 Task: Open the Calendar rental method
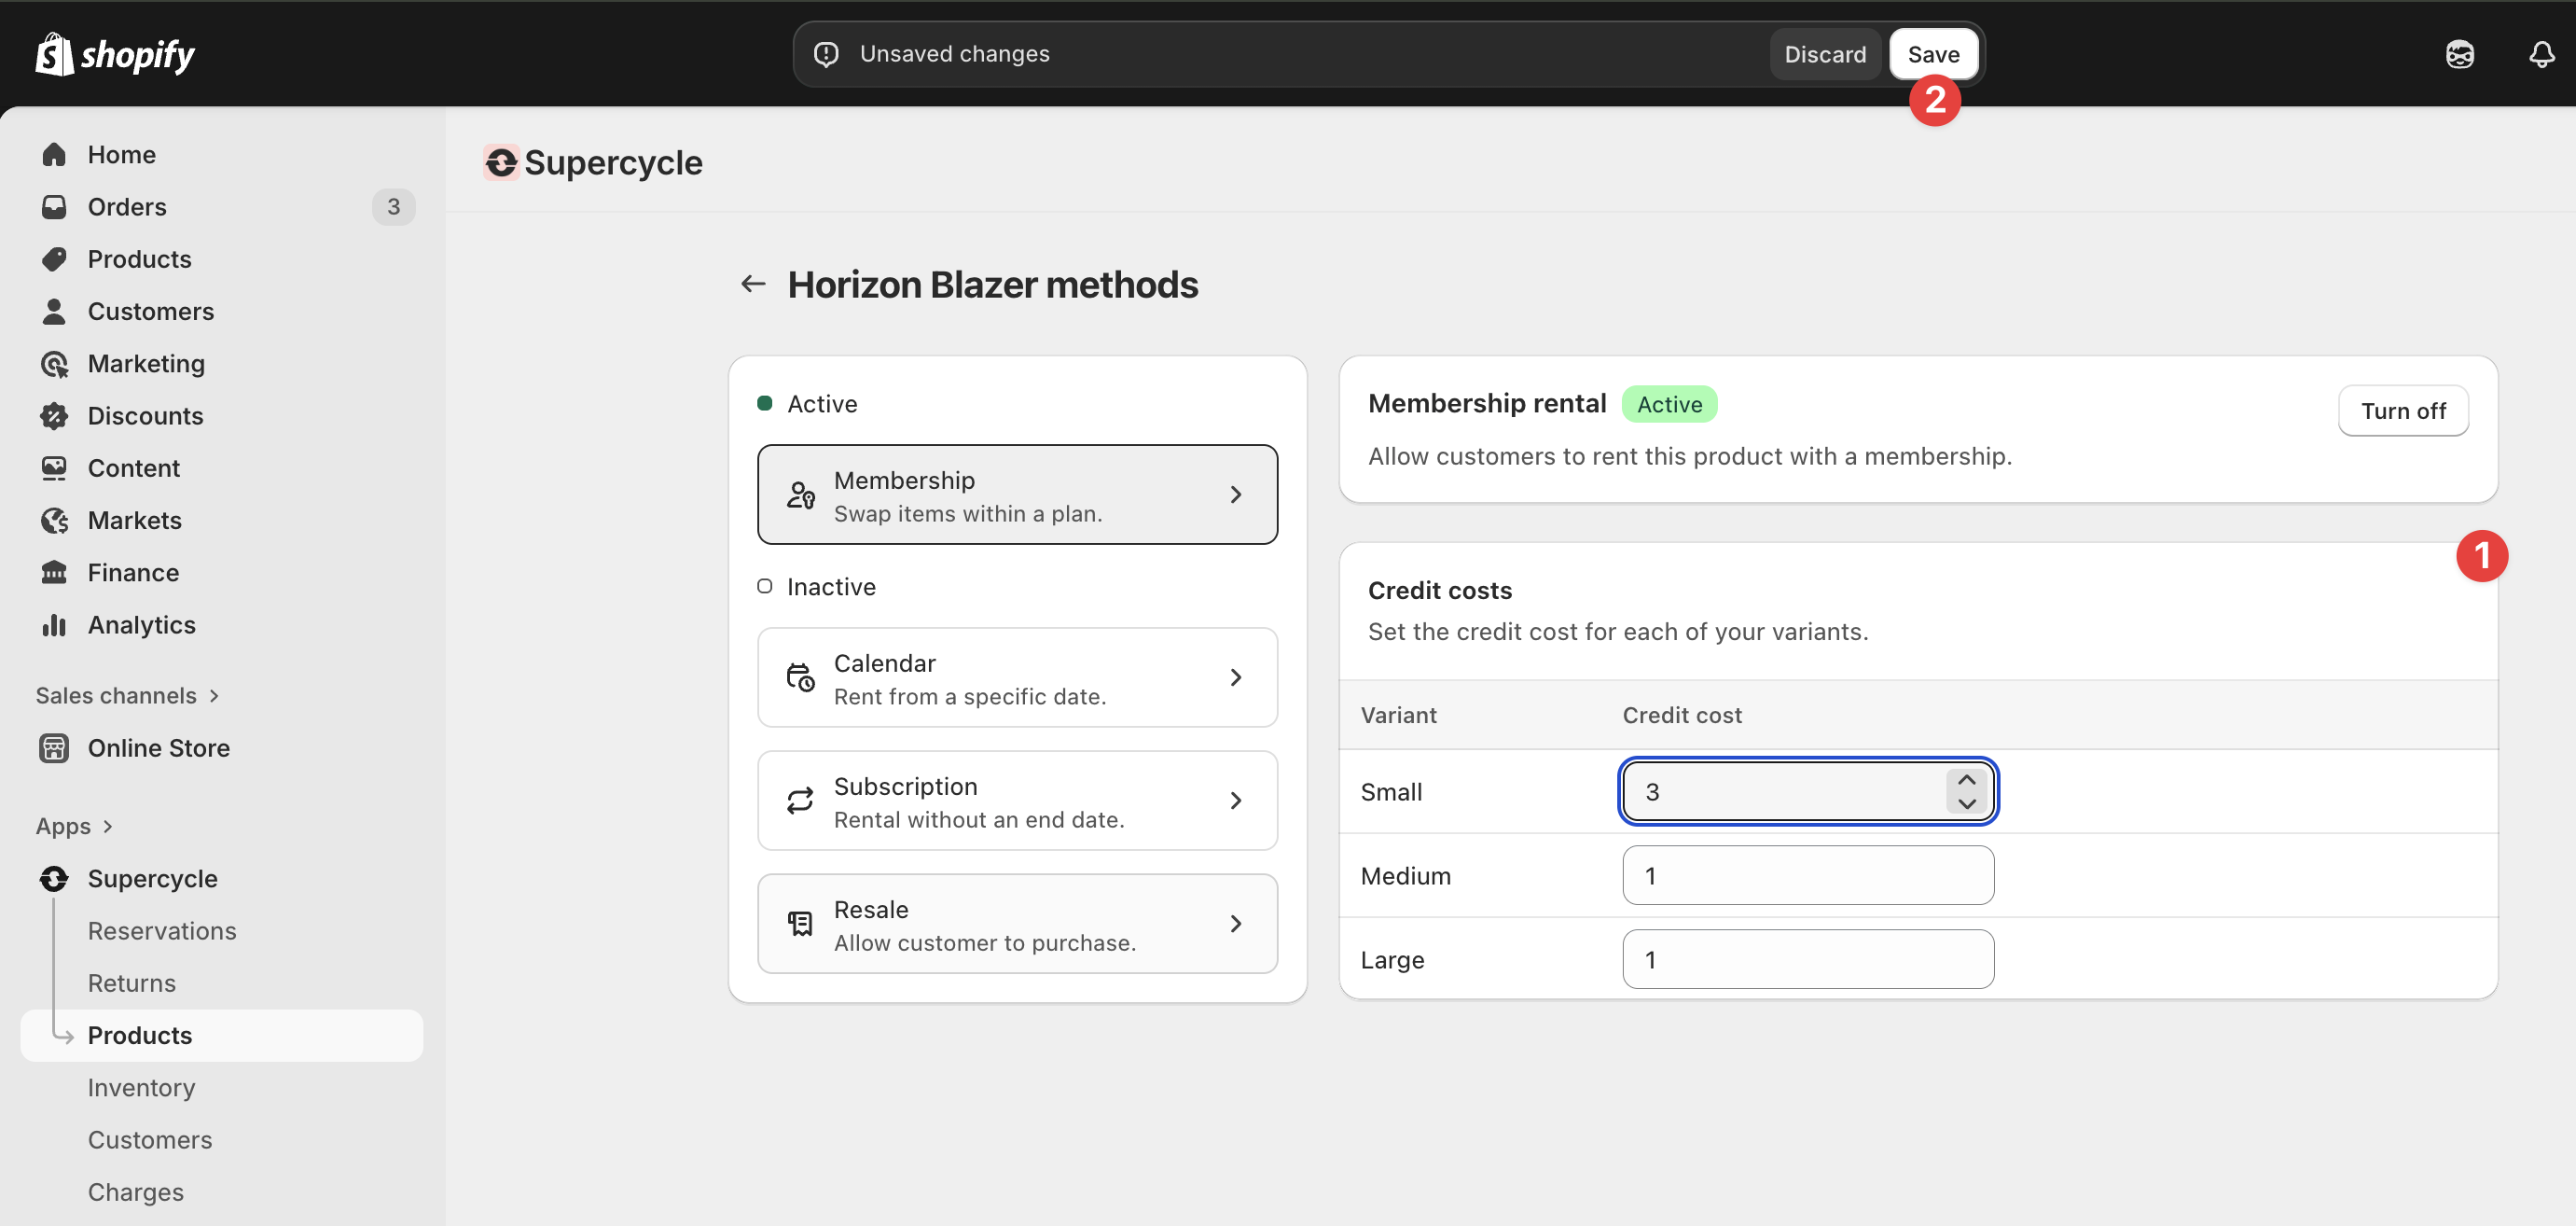pos(1017,678)
